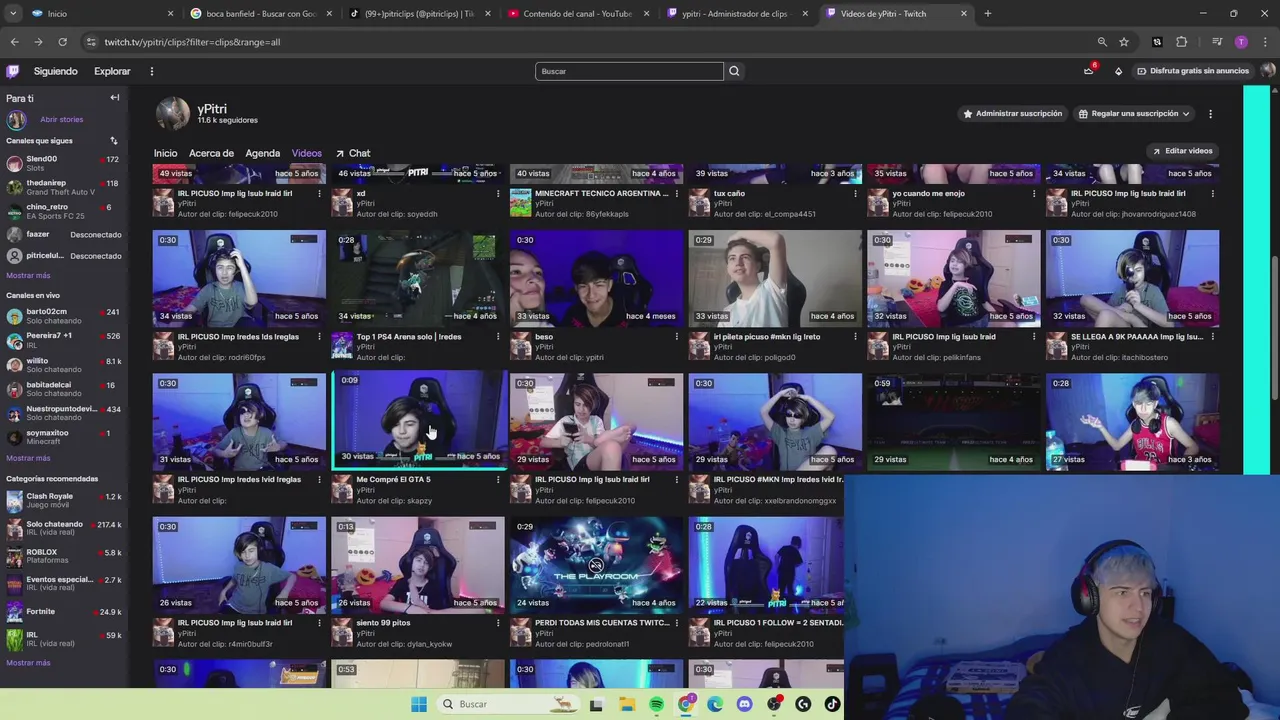Open the channel Chat link

(x=353, y=154)
